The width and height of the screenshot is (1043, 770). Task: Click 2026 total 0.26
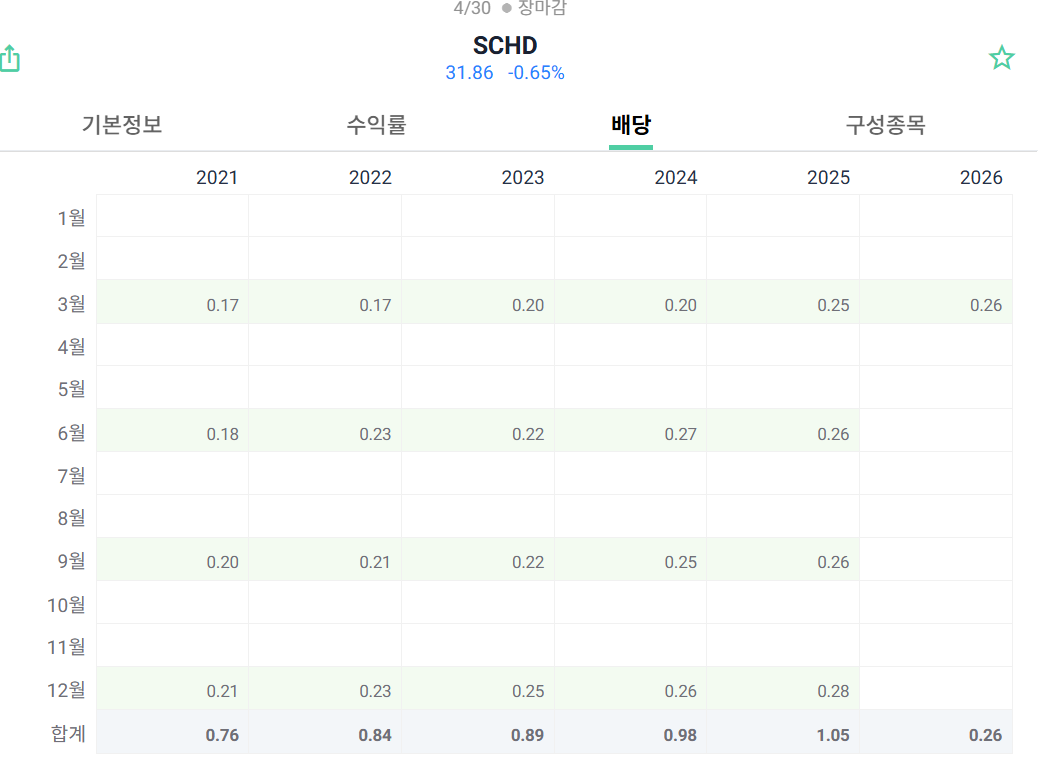tap(985, 735)
